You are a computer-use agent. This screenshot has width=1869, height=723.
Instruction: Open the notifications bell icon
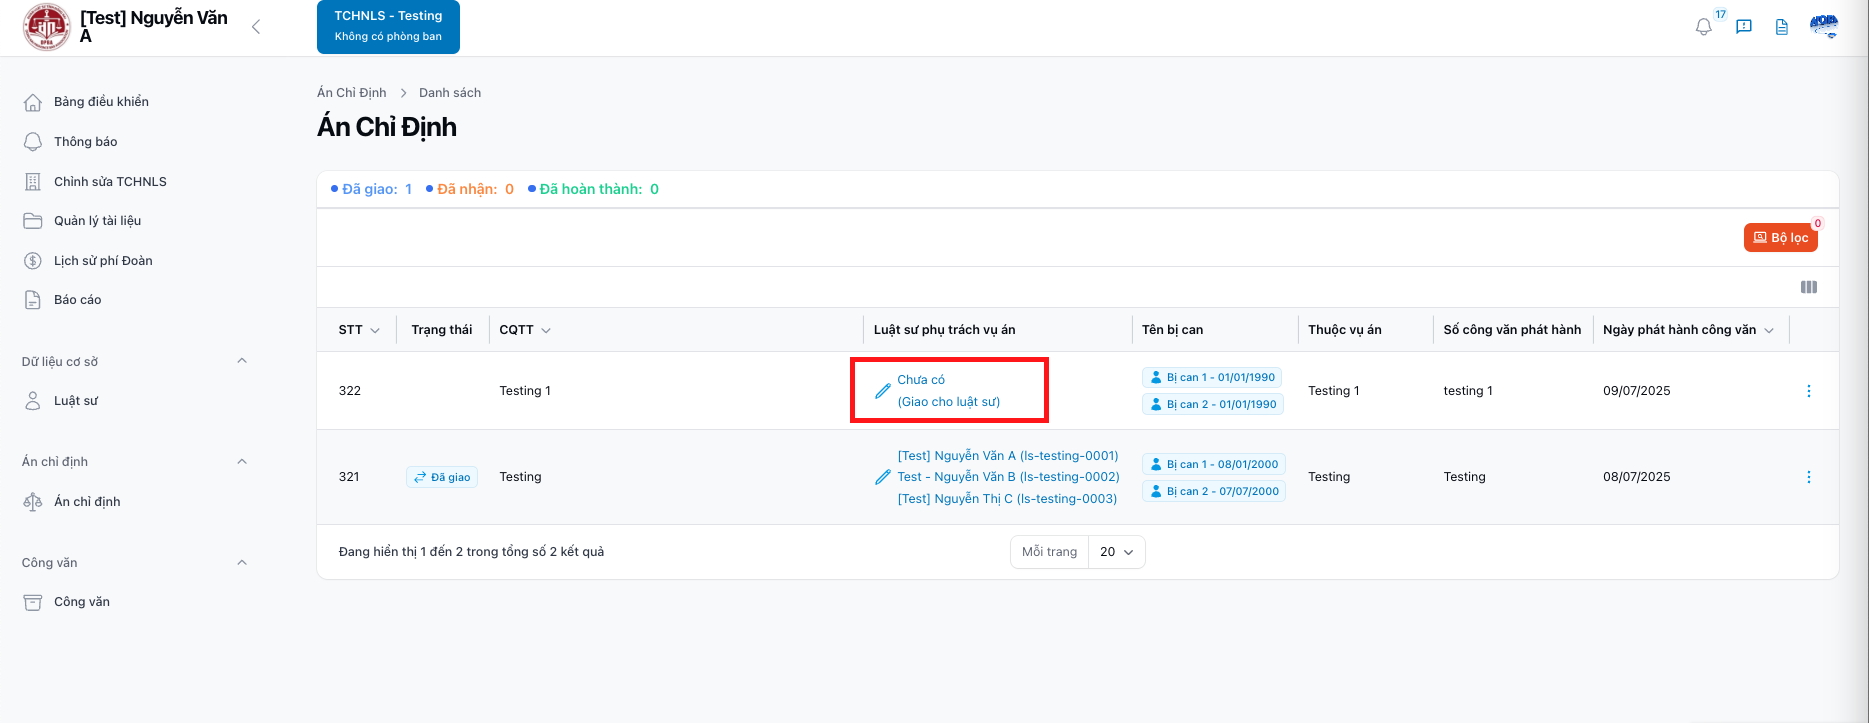tap(1704, 27)
